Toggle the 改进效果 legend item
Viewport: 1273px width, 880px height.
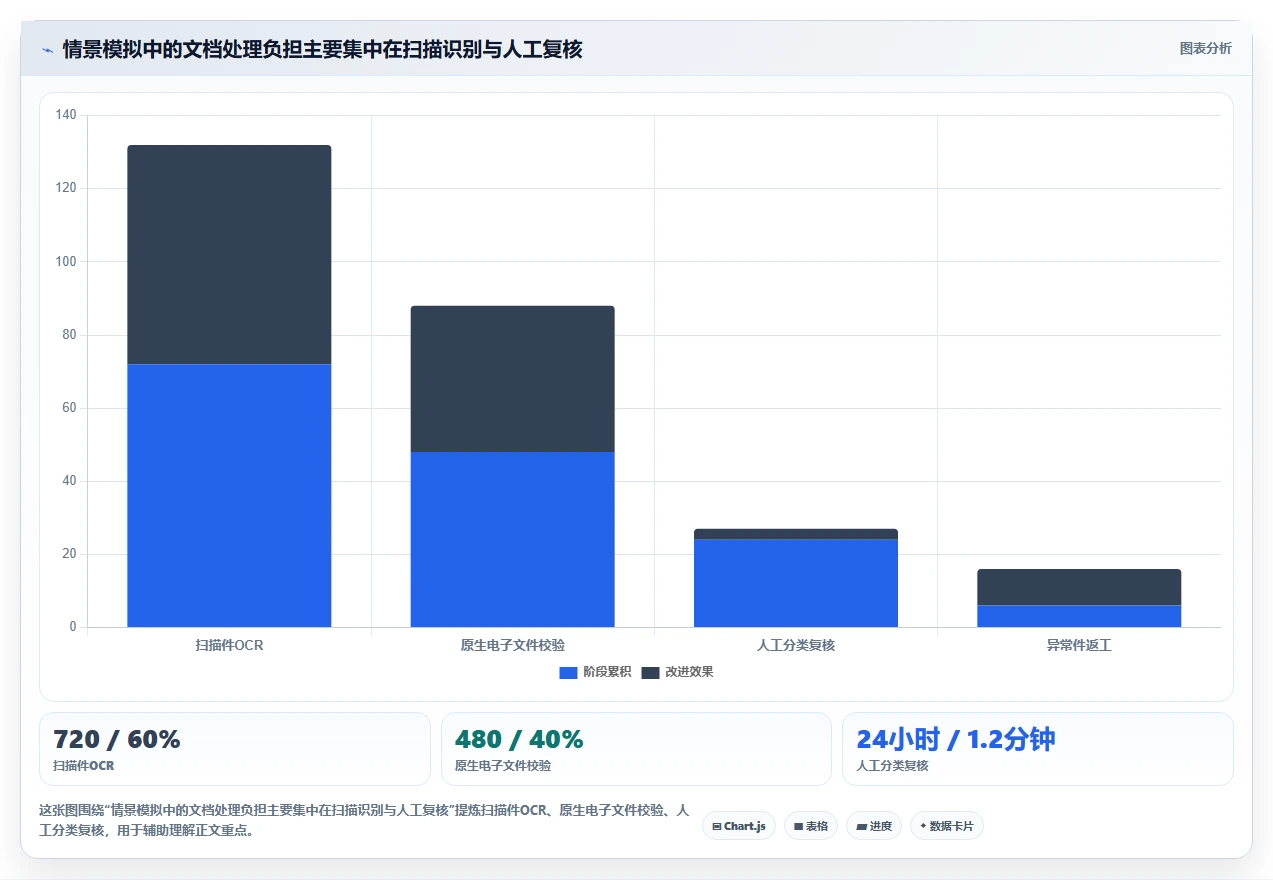coord(677,672)
